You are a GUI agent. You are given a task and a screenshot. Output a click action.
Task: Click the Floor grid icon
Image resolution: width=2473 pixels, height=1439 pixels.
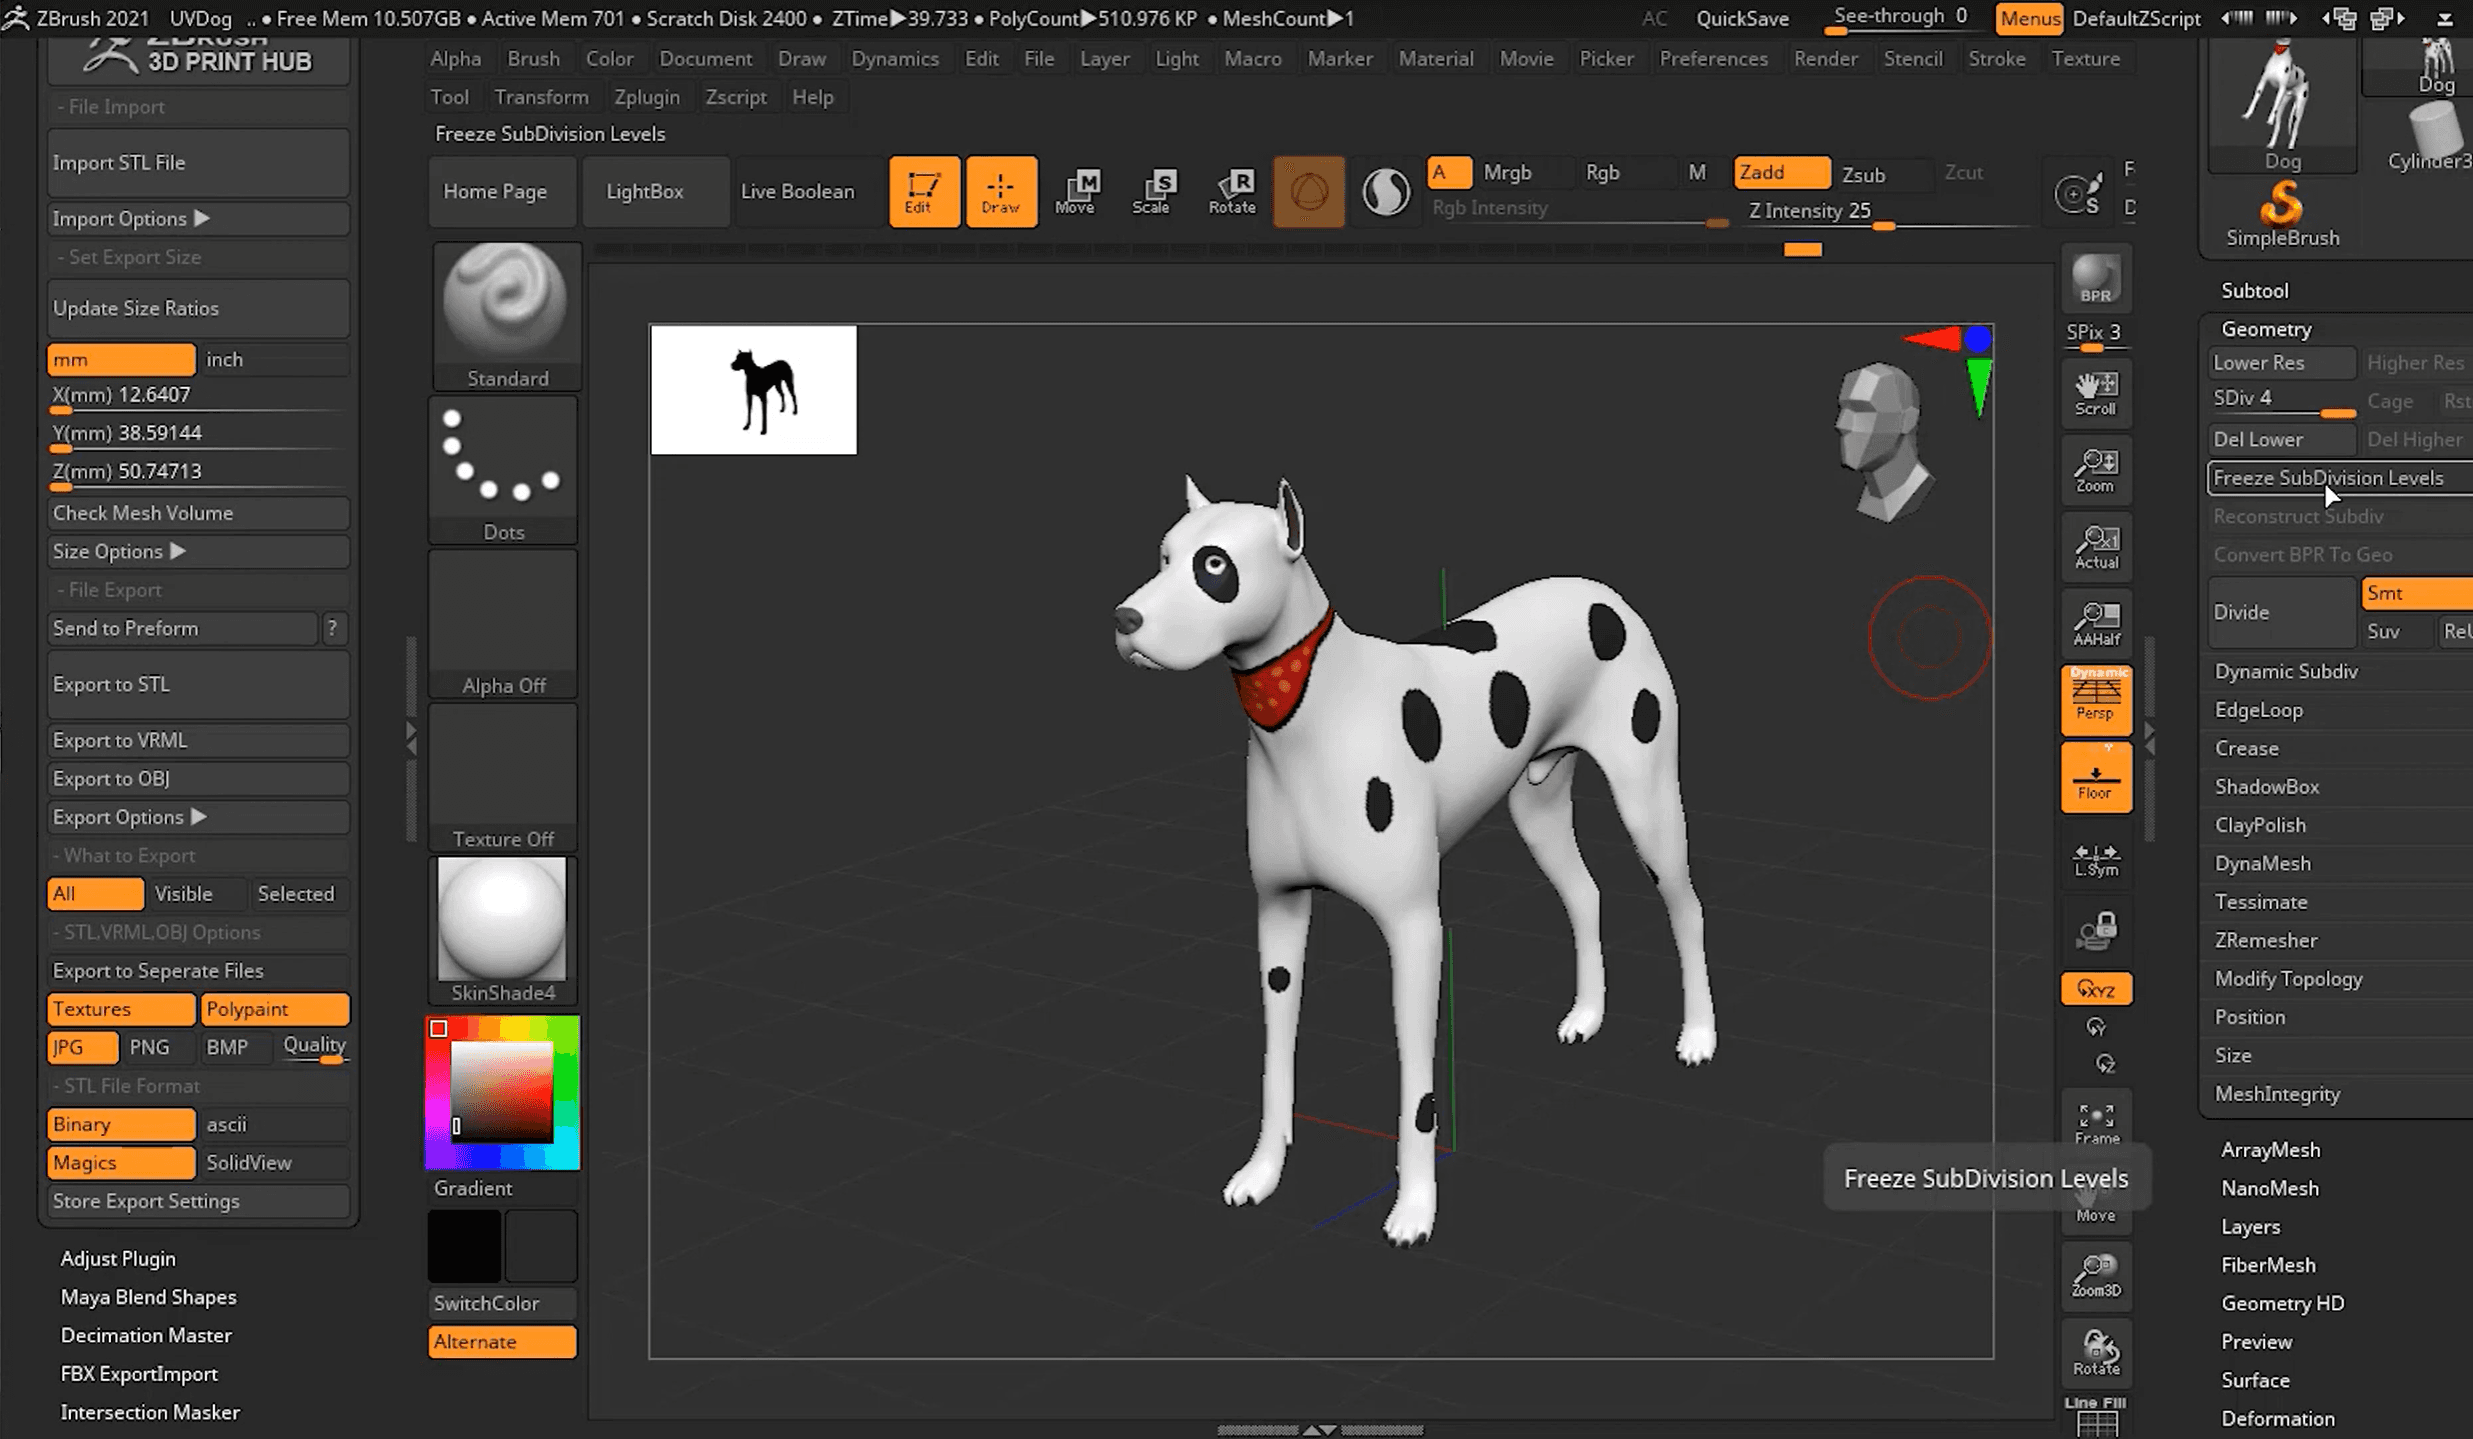(x=2095, y=778)
